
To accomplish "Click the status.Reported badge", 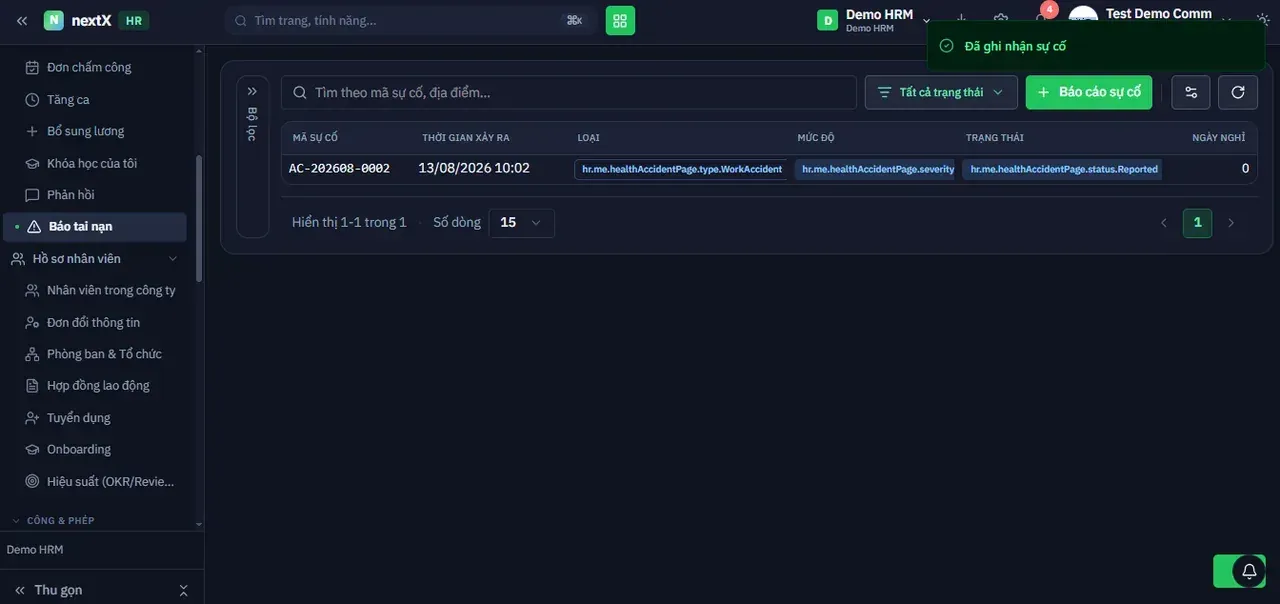I will (x=1063, y=169).
